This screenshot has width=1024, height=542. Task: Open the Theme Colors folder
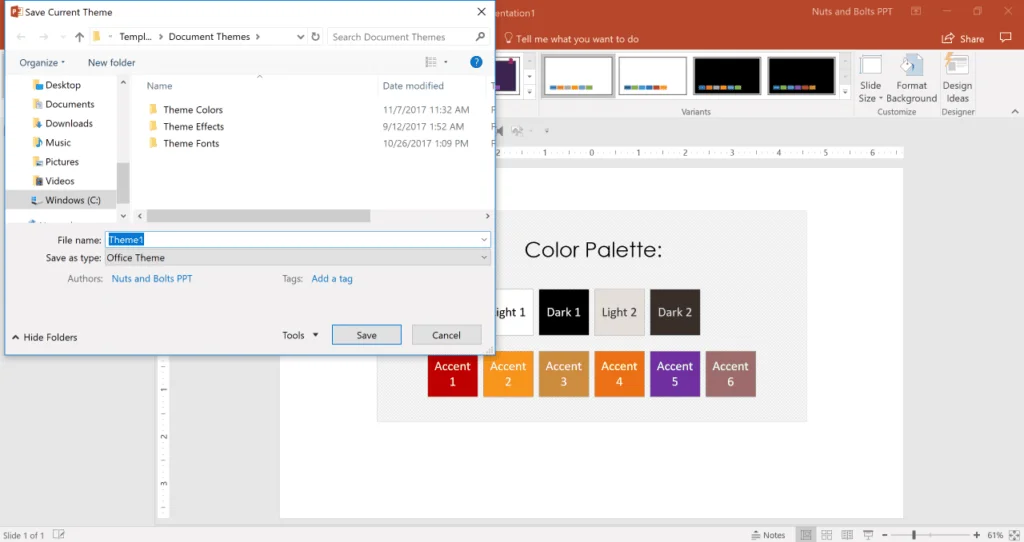pos(193,110)
